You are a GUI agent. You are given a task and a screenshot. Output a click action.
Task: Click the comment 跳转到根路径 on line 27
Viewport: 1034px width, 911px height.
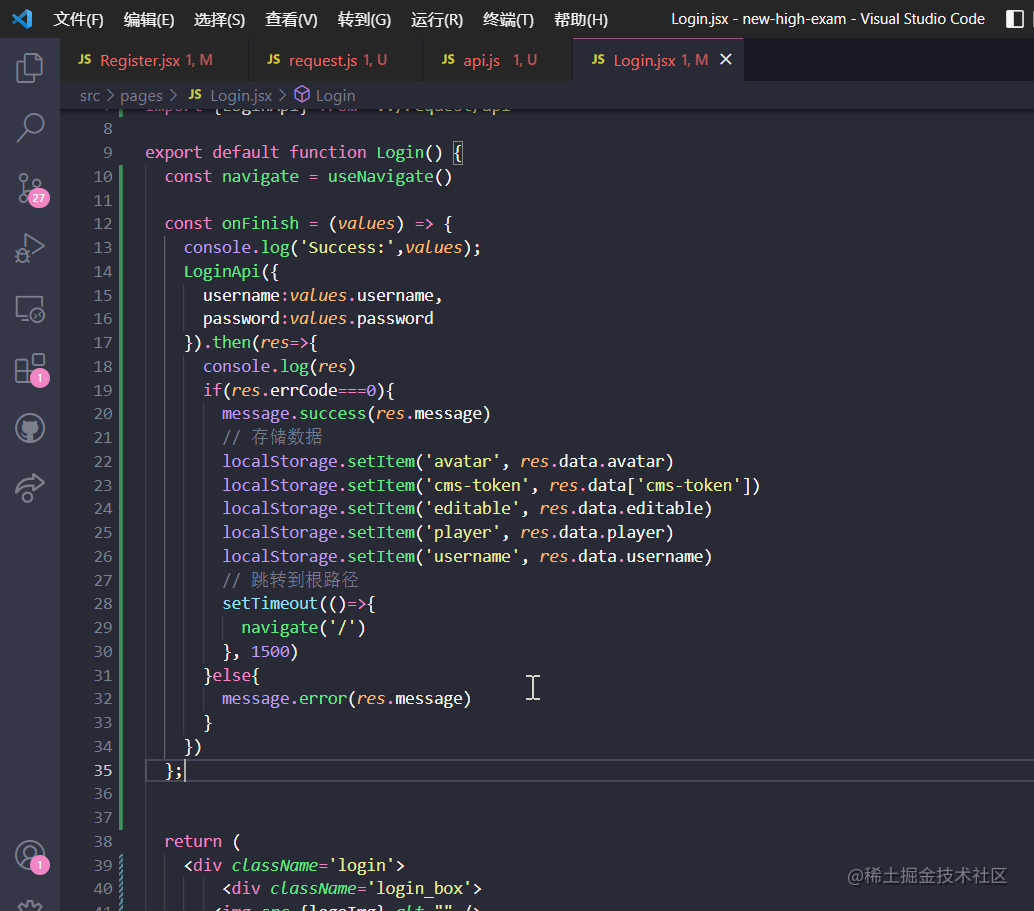tap(290, 581)
